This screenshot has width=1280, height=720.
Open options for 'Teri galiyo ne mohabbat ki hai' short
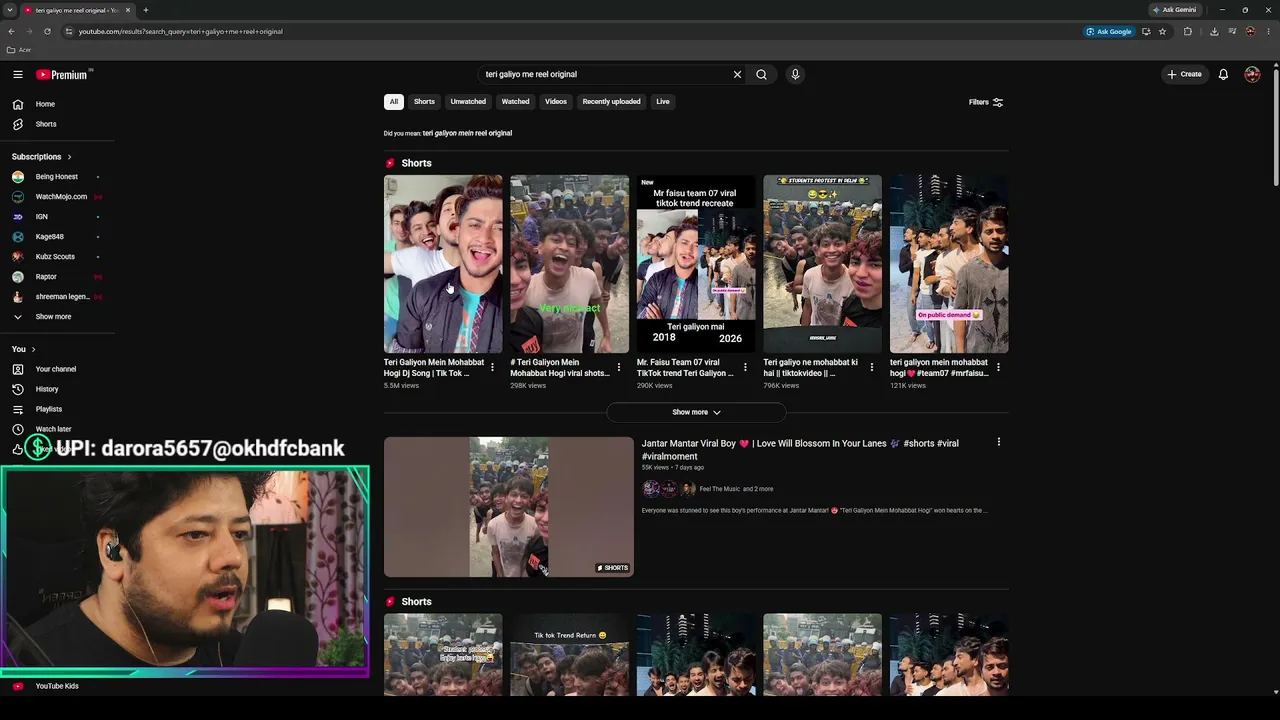click(x=872, y=368)
